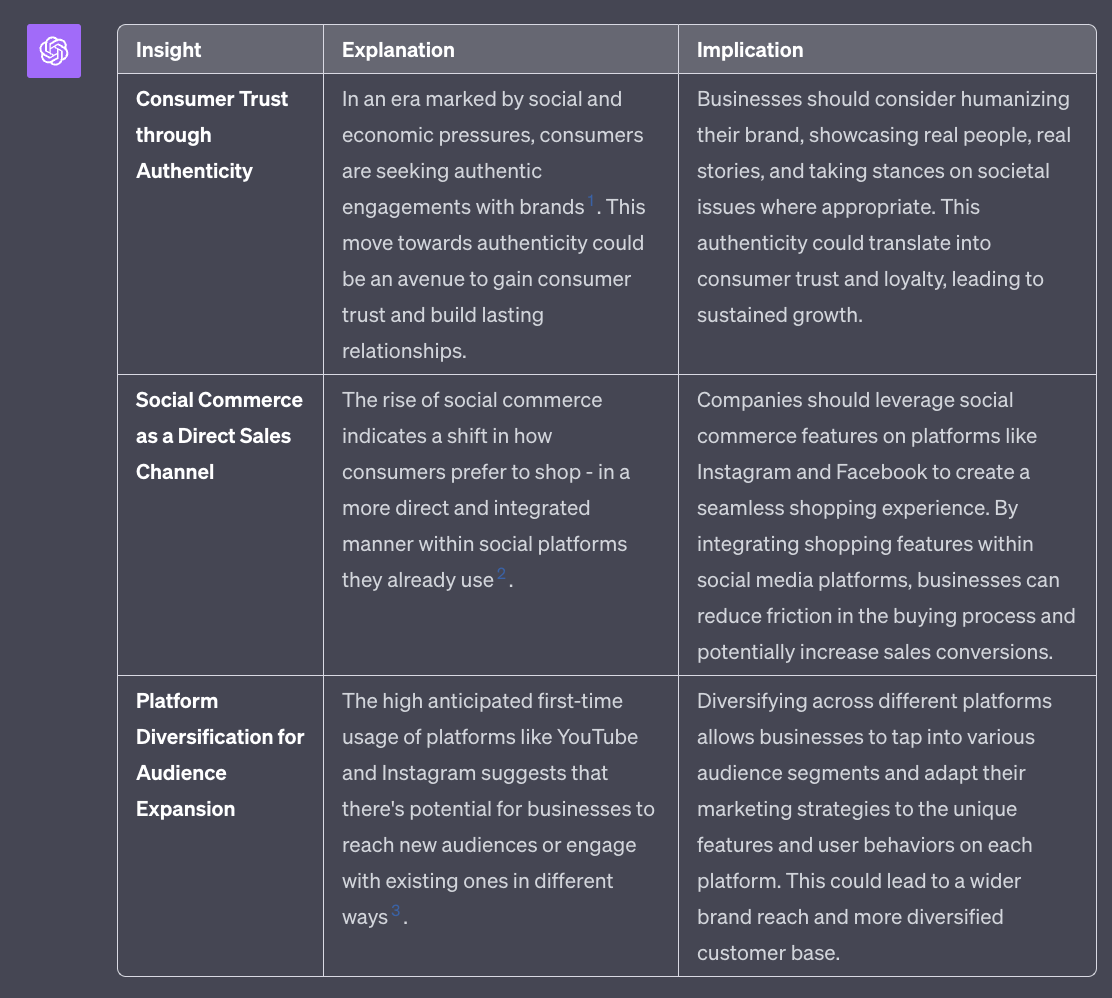Image resolution: width=1112 pixels, height=998 pixels.
Task: Click the explanation paragraph about first-time platform usage
Action: click(x=498, y=809)
